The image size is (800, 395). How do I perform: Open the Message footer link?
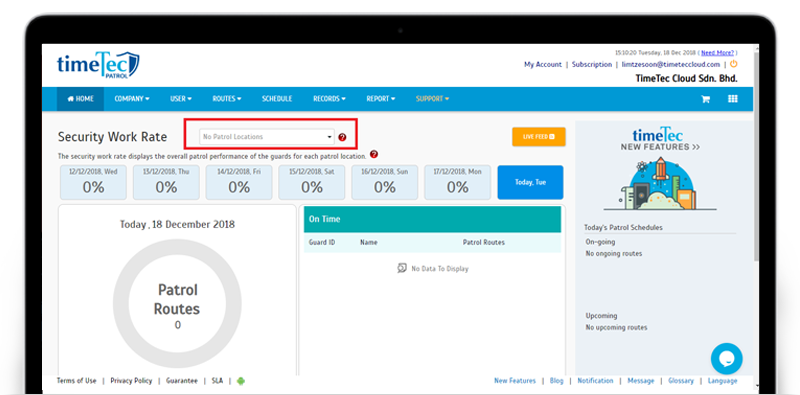pos(641,381)
